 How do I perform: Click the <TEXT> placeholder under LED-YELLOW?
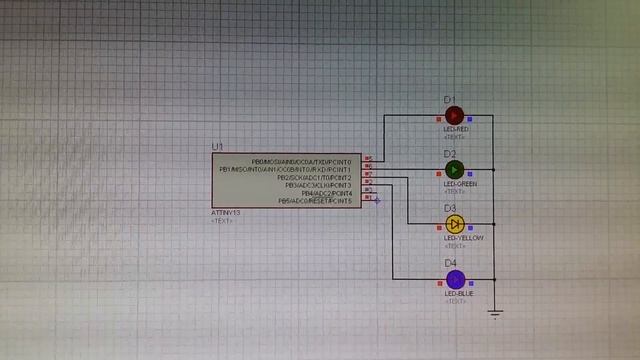click(455, 246)
